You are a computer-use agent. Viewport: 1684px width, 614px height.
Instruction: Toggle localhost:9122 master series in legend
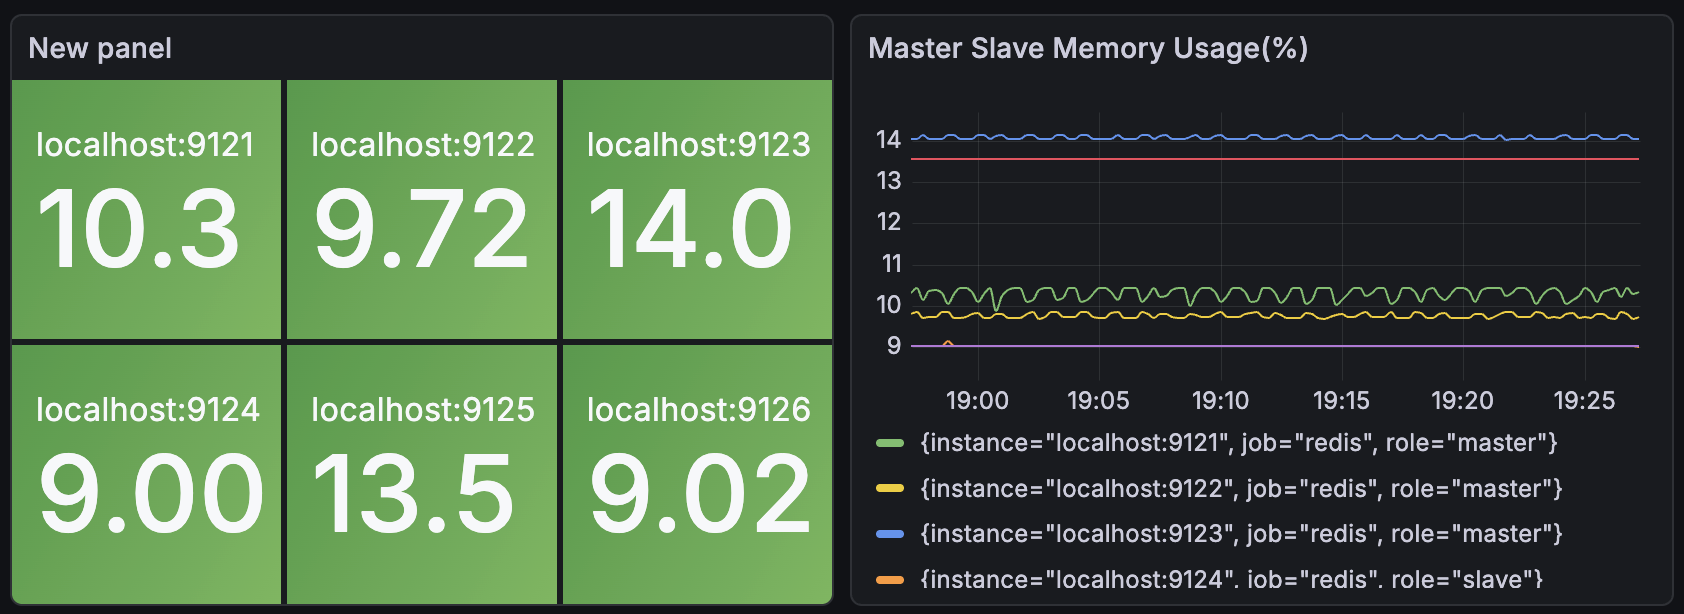coord(1240,489)
